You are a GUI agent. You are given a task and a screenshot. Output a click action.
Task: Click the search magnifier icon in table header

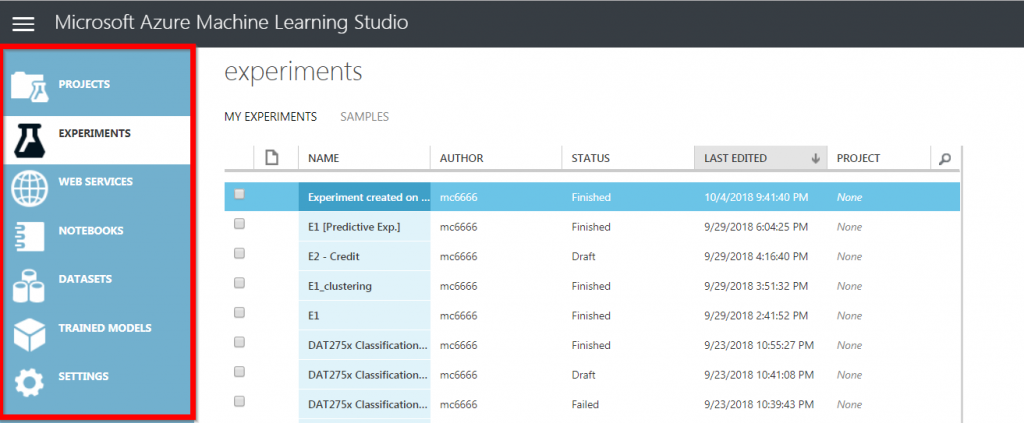click(x=943, y=158)
